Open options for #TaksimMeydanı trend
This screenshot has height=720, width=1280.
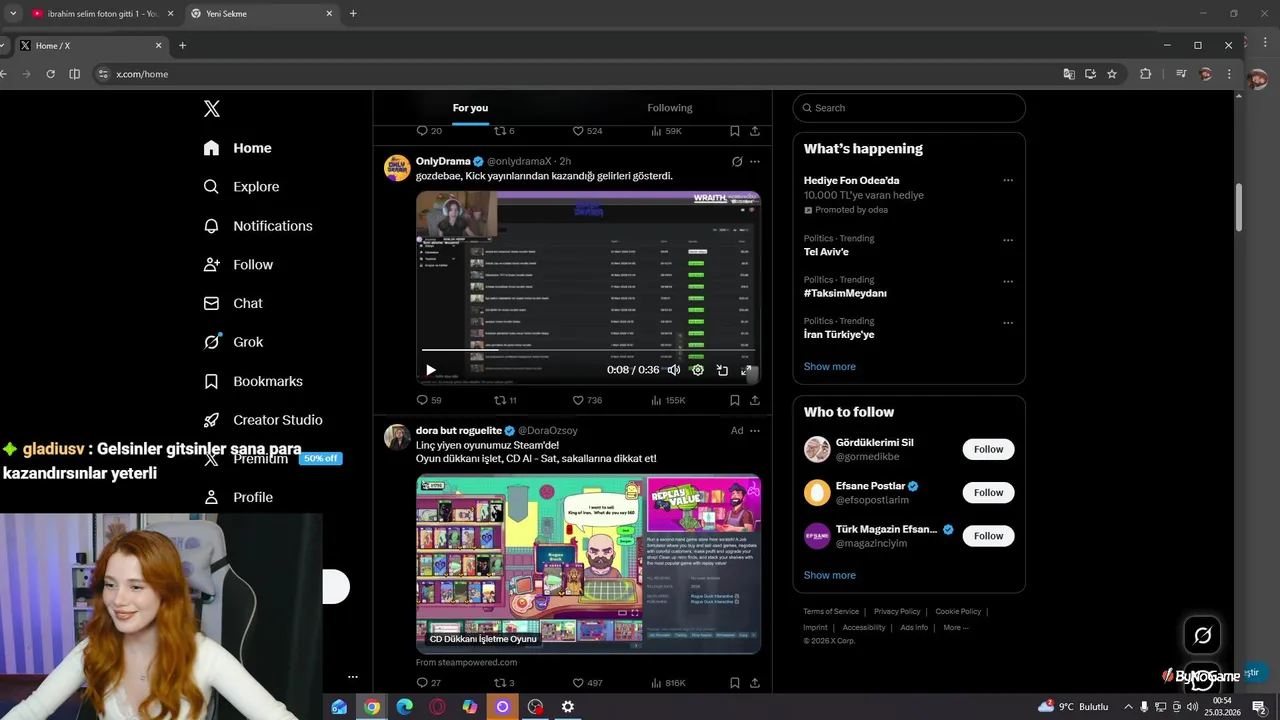tap(1008, 281)
